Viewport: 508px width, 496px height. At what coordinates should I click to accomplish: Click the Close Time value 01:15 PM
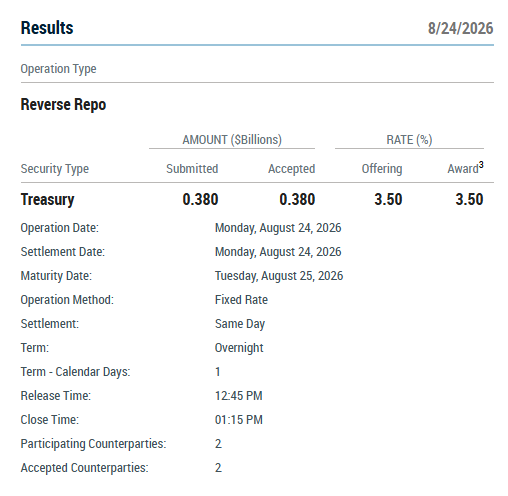(x=239, y=420)
